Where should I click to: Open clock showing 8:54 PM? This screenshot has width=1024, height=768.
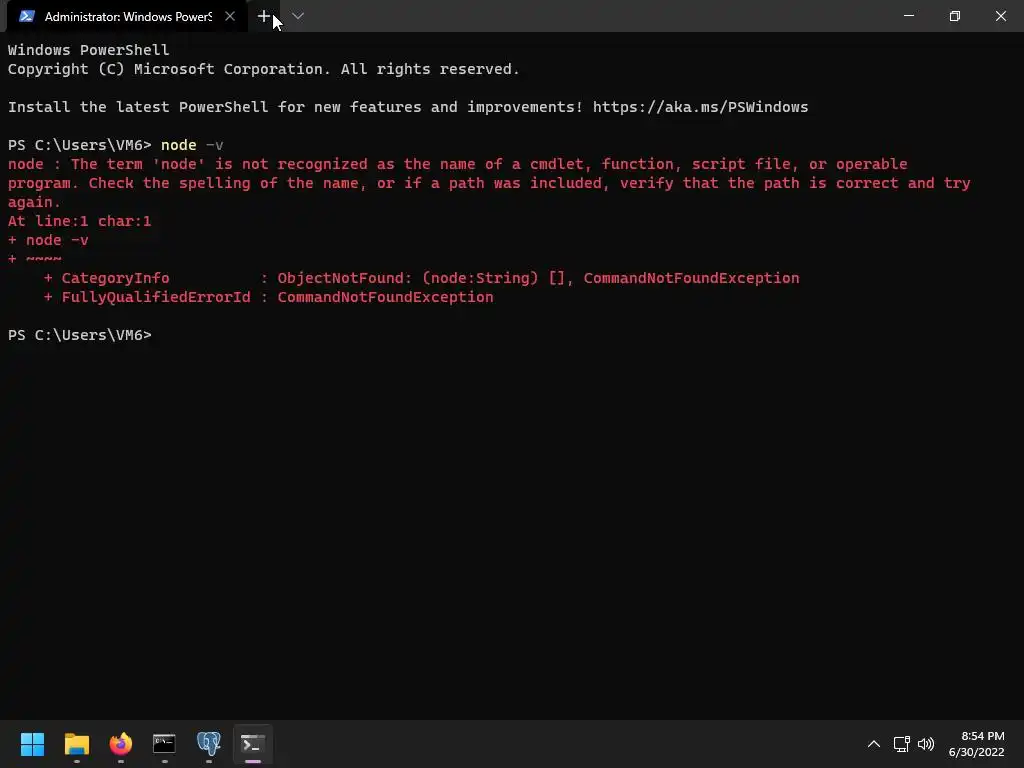pyautogui.click(x=976, y=744)
